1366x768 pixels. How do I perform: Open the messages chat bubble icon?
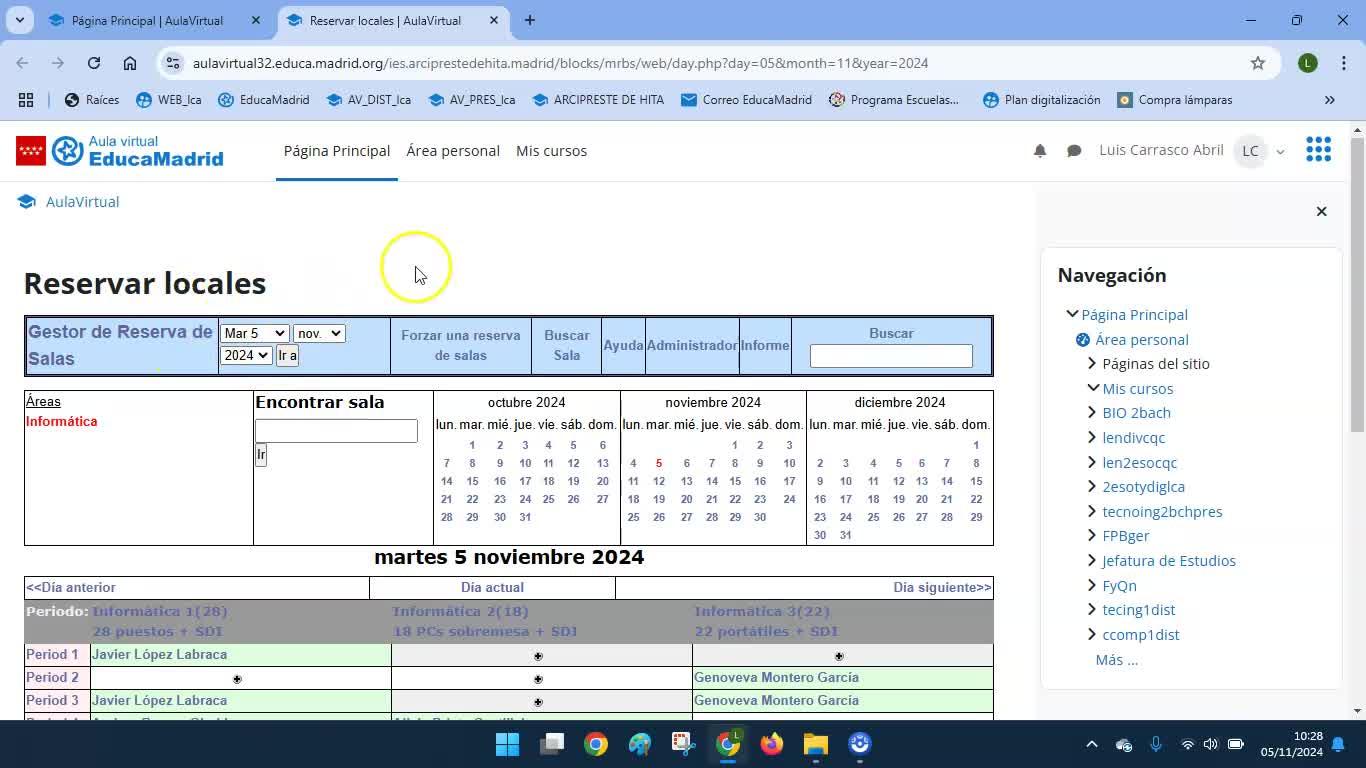pyautogui.click(x=1074, y=151)
